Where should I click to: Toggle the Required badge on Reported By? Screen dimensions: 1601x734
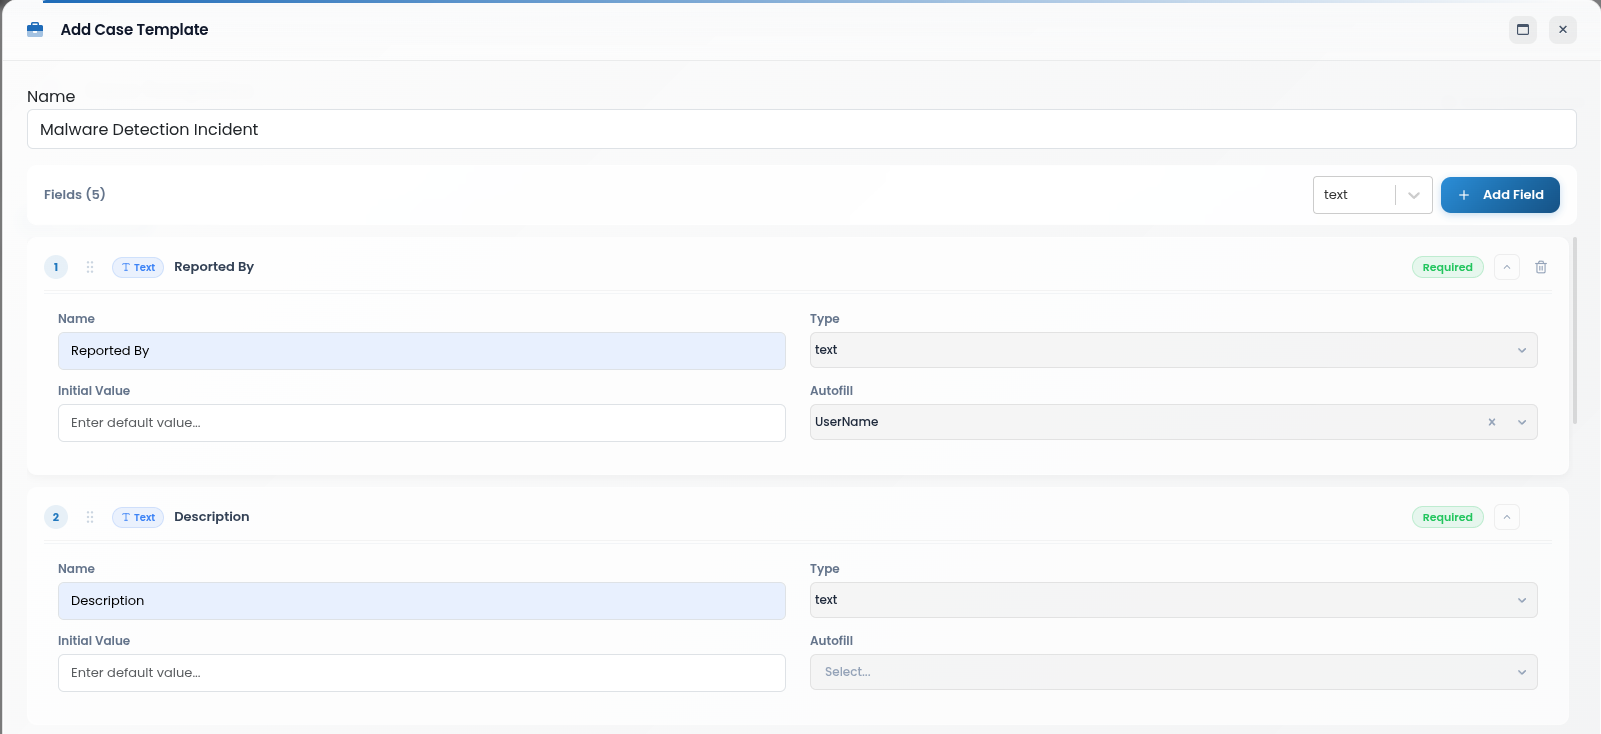tap(1447, 267)
